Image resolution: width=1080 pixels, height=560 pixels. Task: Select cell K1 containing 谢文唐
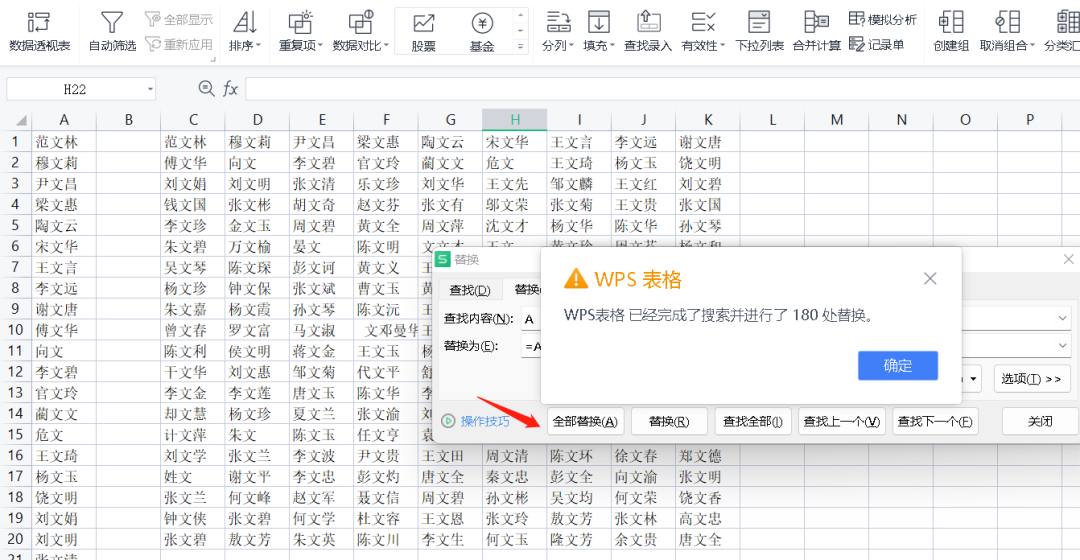tap(707, 142)
